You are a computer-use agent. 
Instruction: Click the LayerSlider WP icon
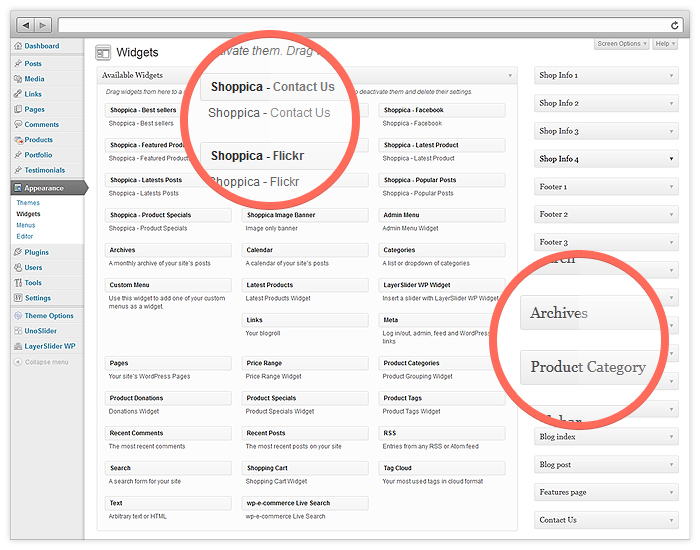coord(18,346)
